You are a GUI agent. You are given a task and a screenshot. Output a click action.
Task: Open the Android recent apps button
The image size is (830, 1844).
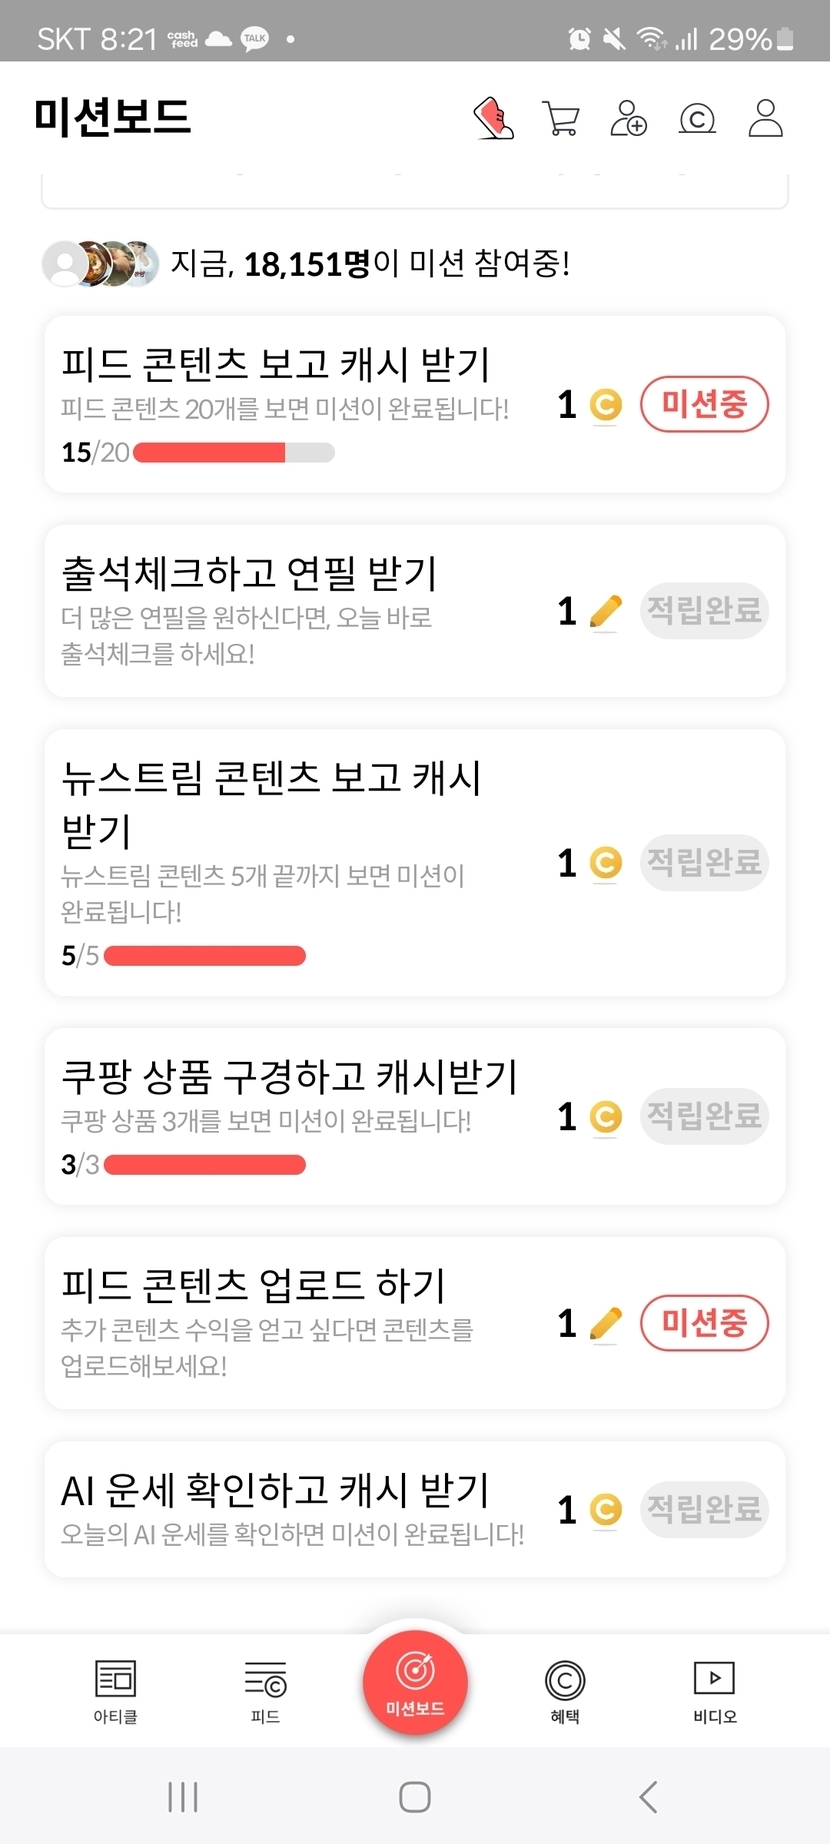click(183, 1796)
